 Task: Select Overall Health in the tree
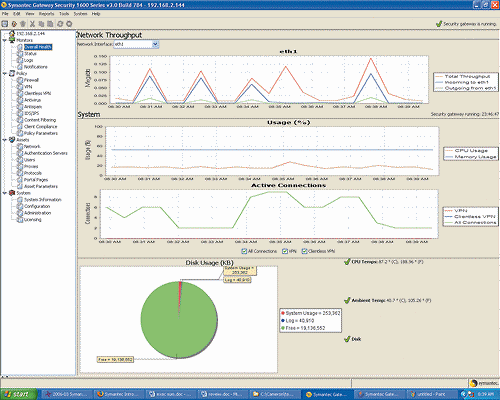[38, 47]
